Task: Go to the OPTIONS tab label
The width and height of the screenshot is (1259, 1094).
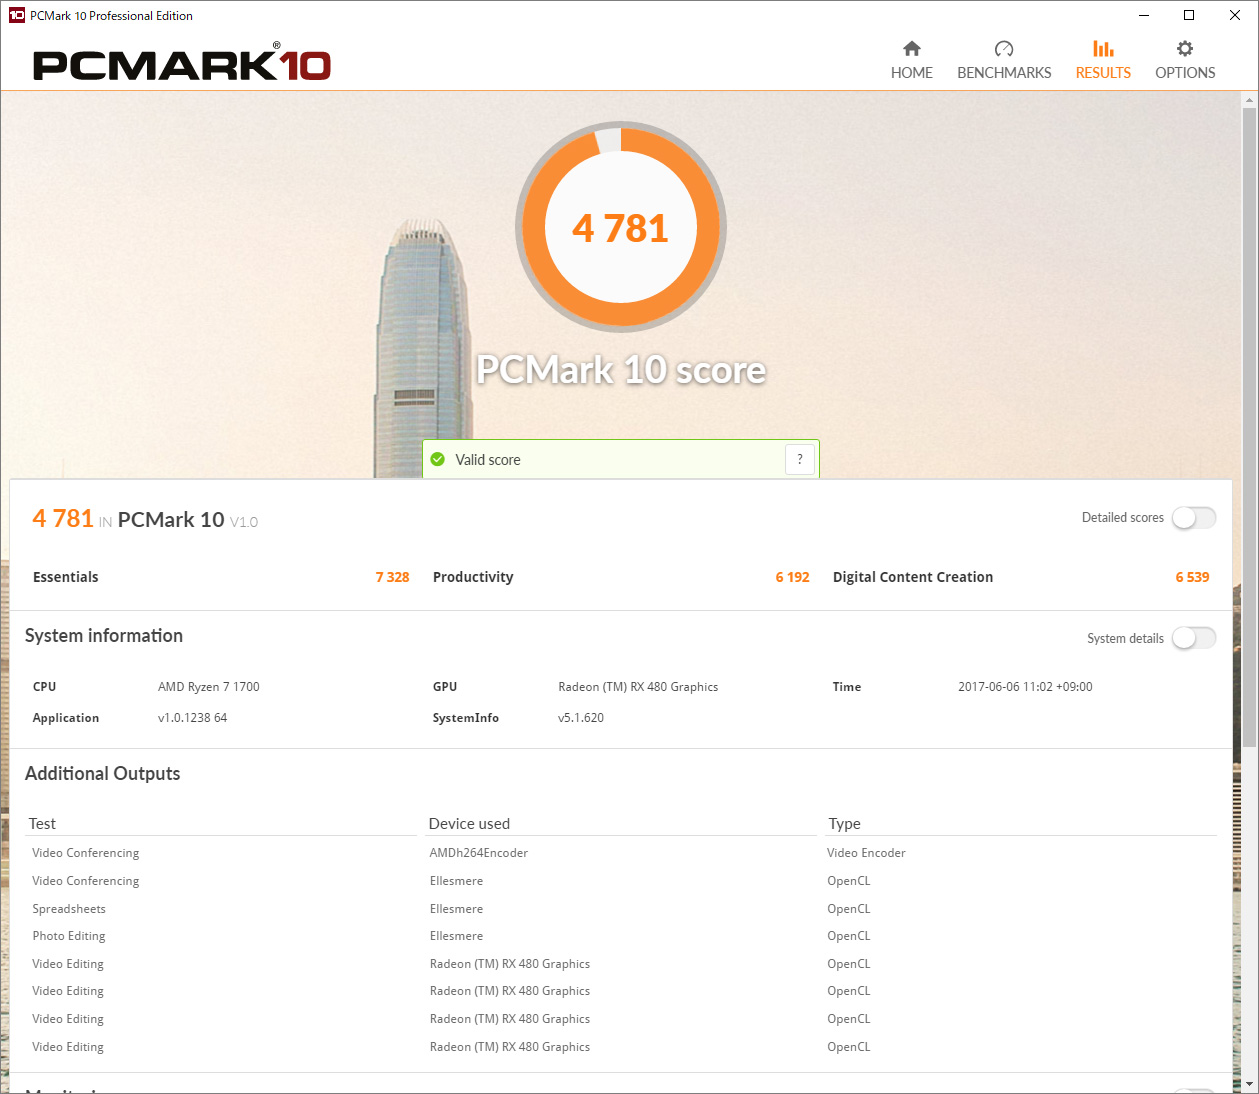Action: point(1185,73)
